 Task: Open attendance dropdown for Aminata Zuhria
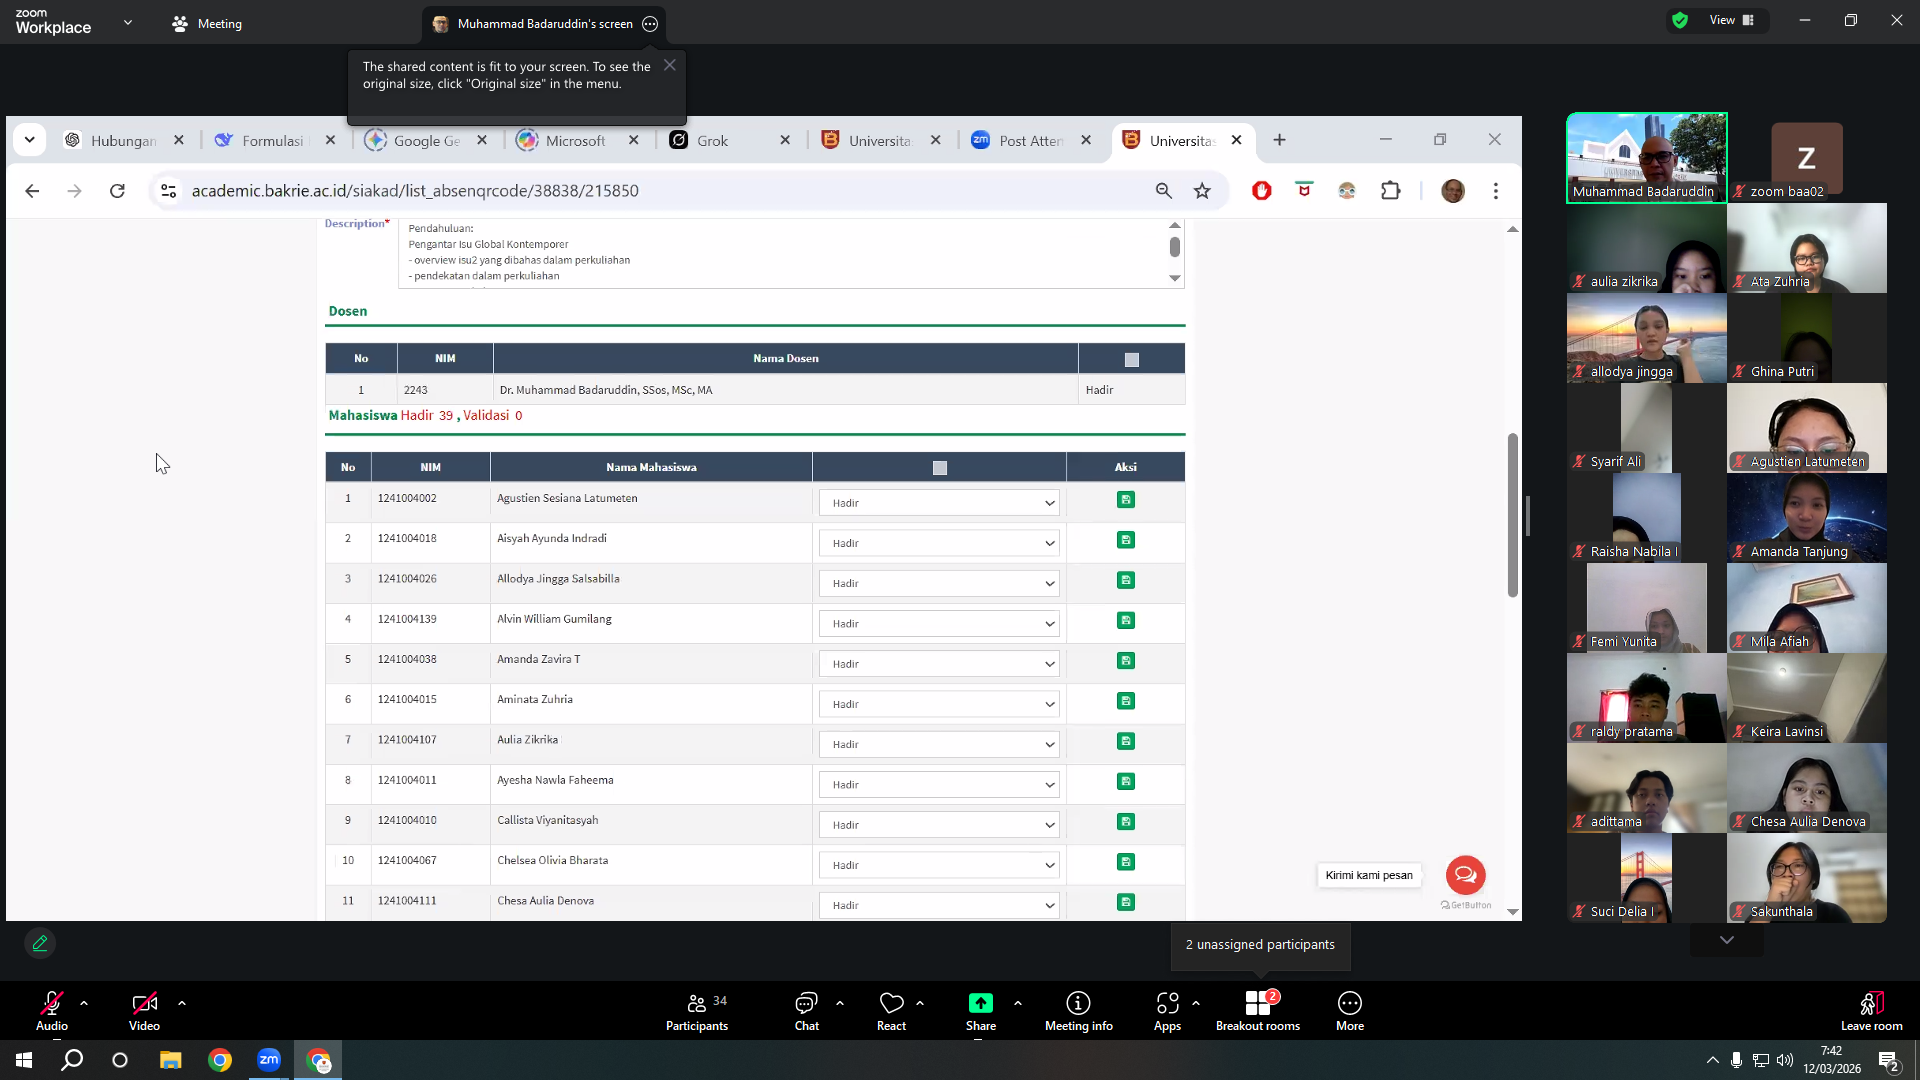click(x=939, y=704)
